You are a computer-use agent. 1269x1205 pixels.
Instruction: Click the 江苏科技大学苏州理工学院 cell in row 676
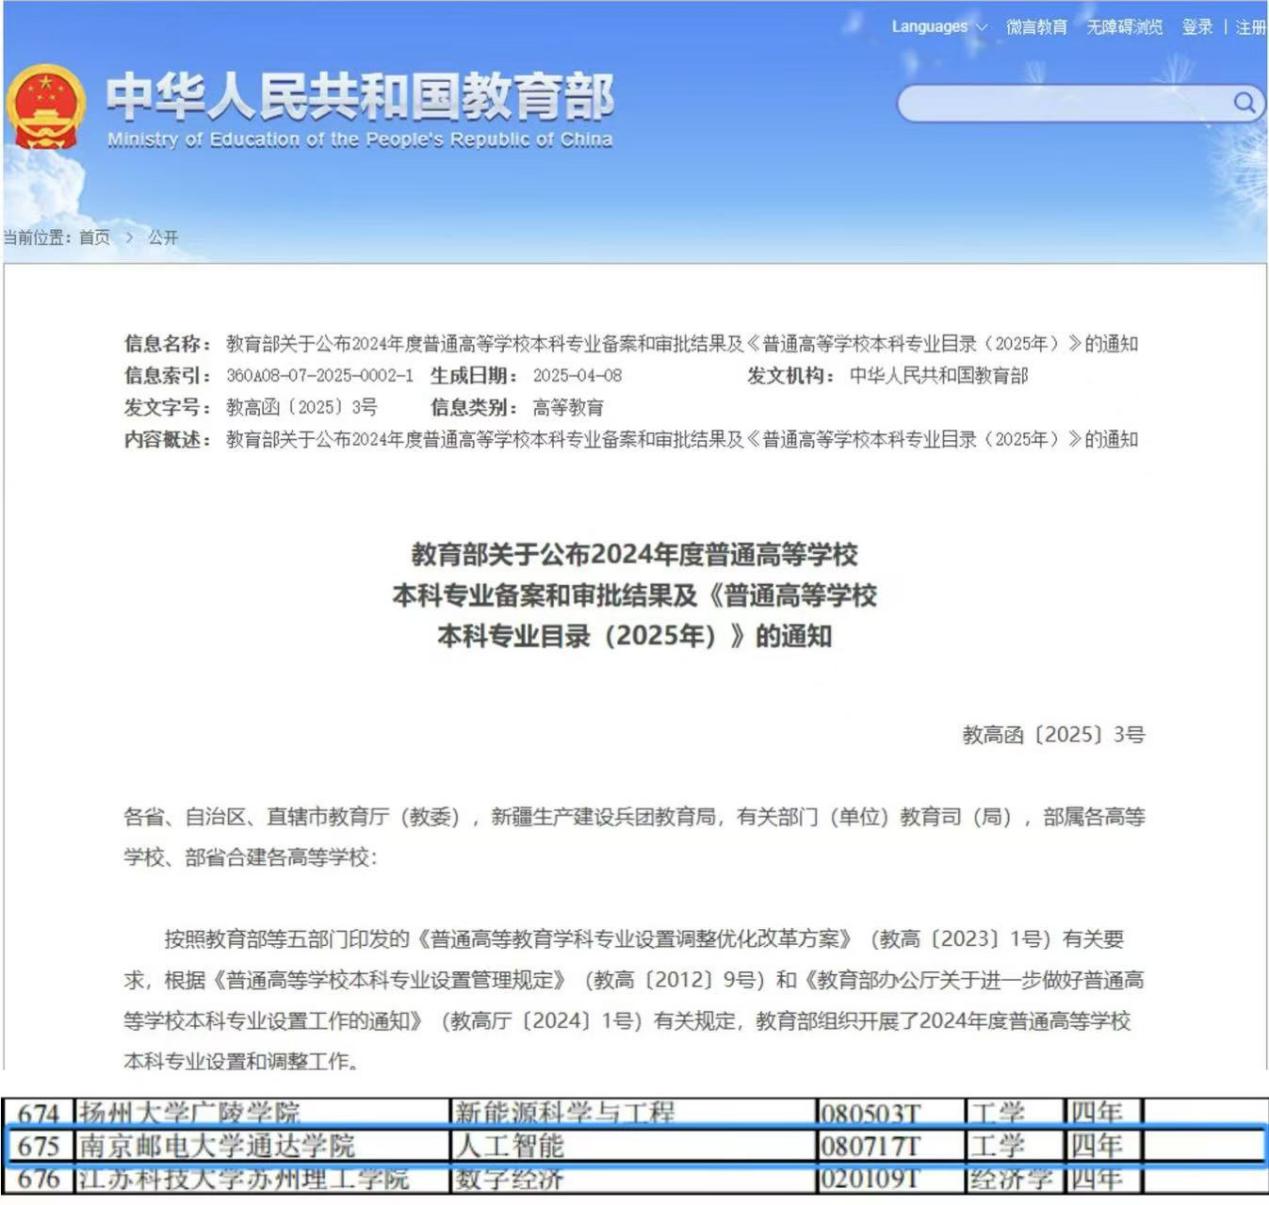click(244, 1179)
